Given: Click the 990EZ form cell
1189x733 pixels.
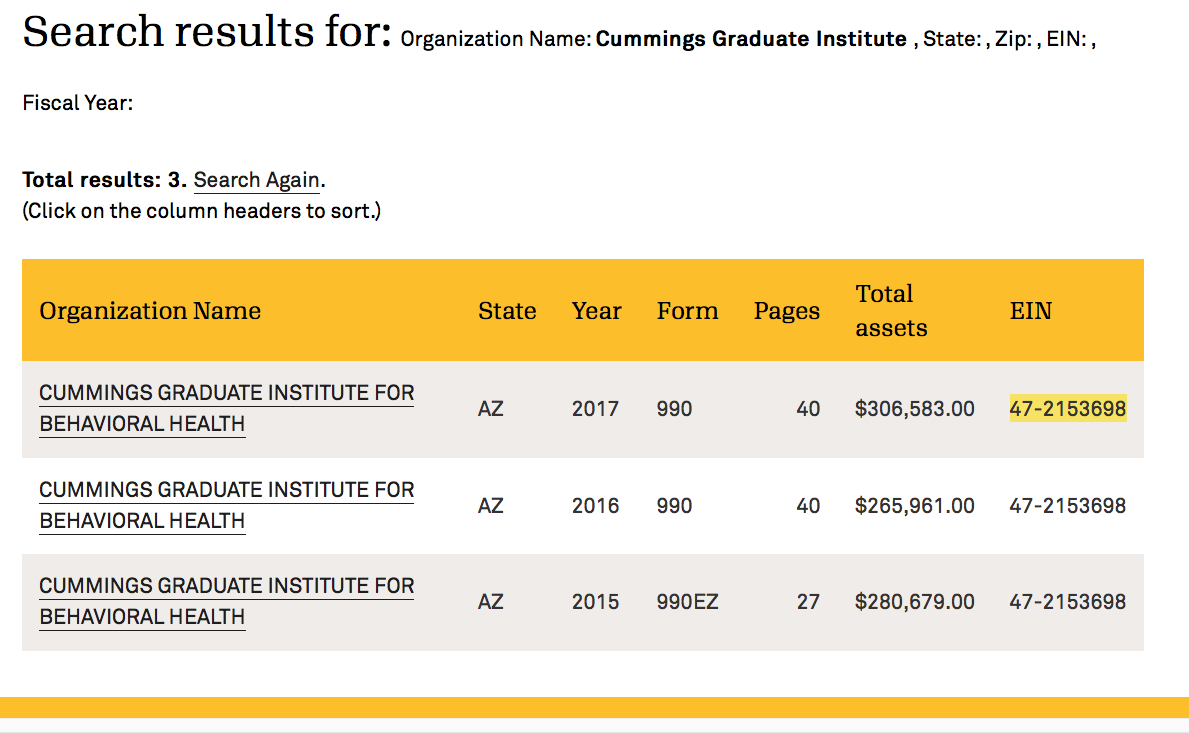Looking at the screenshot, I should pos(688,602).
